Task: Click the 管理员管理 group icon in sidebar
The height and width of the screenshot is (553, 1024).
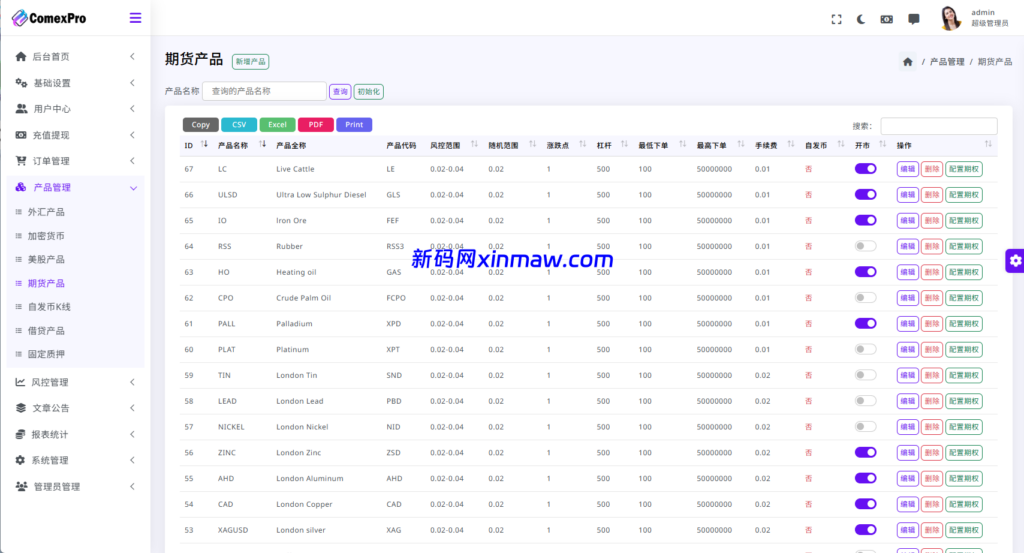Action: click(x=21, y=486)
